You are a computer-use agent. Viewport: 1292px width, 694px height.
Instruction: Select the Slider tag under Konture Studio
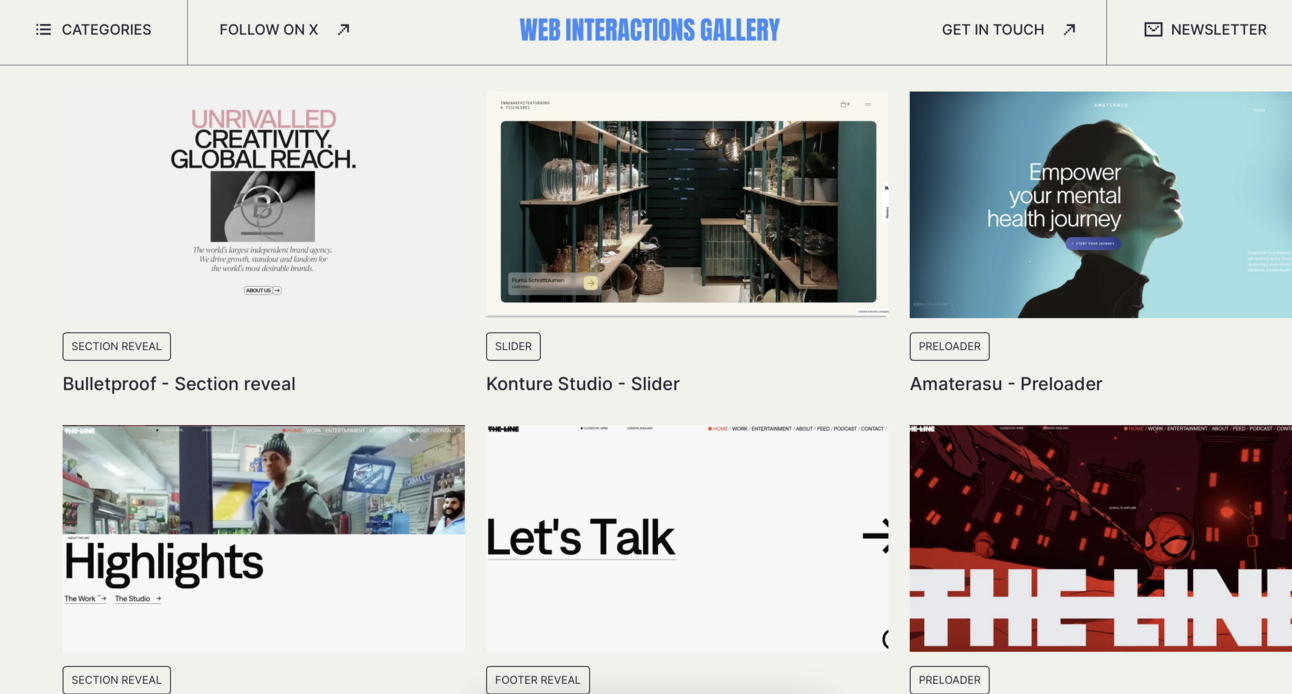(513, 346)
